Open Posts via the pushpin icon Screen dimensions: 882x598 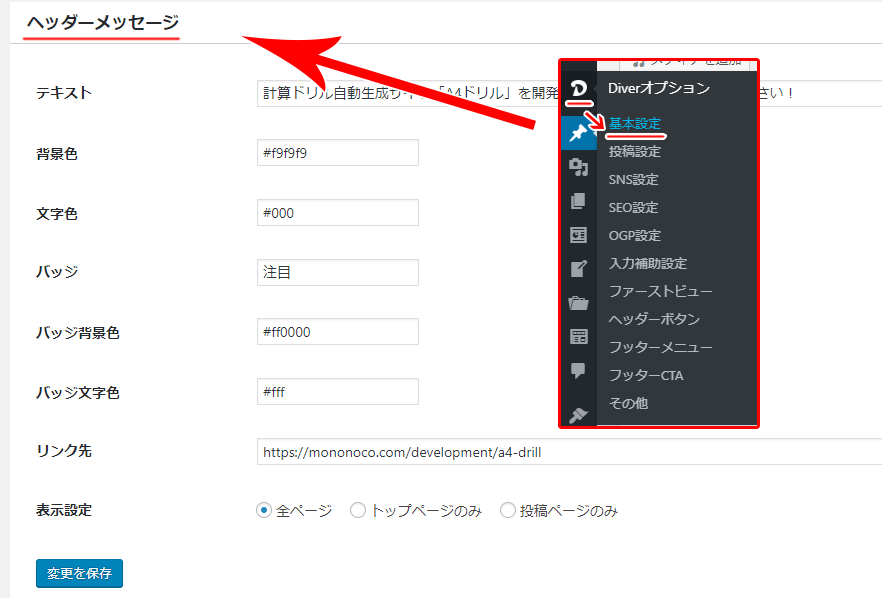coord(578,132)
